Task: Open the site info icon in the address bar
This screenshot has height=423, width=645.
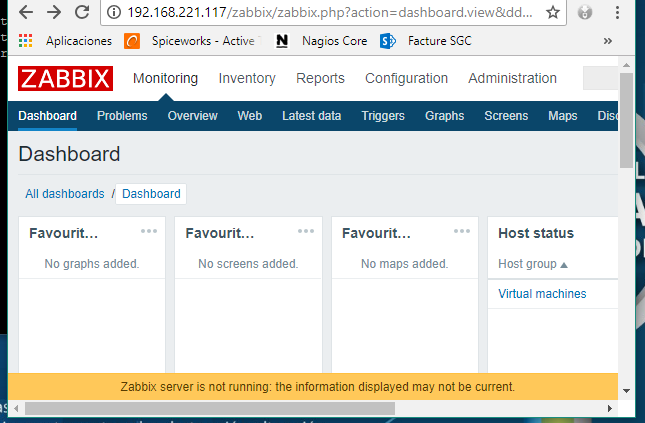Action: (114, 12)
